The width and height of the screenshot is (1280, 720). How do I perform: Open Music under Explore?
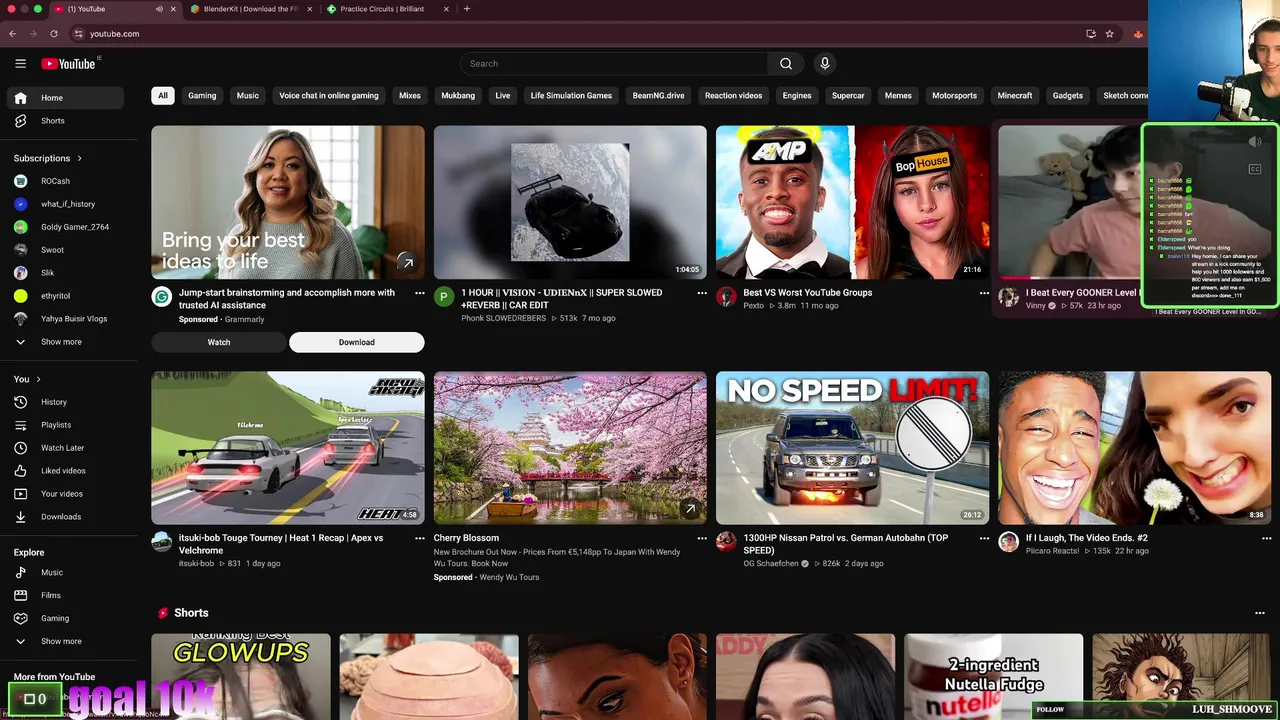coord(66,573)
